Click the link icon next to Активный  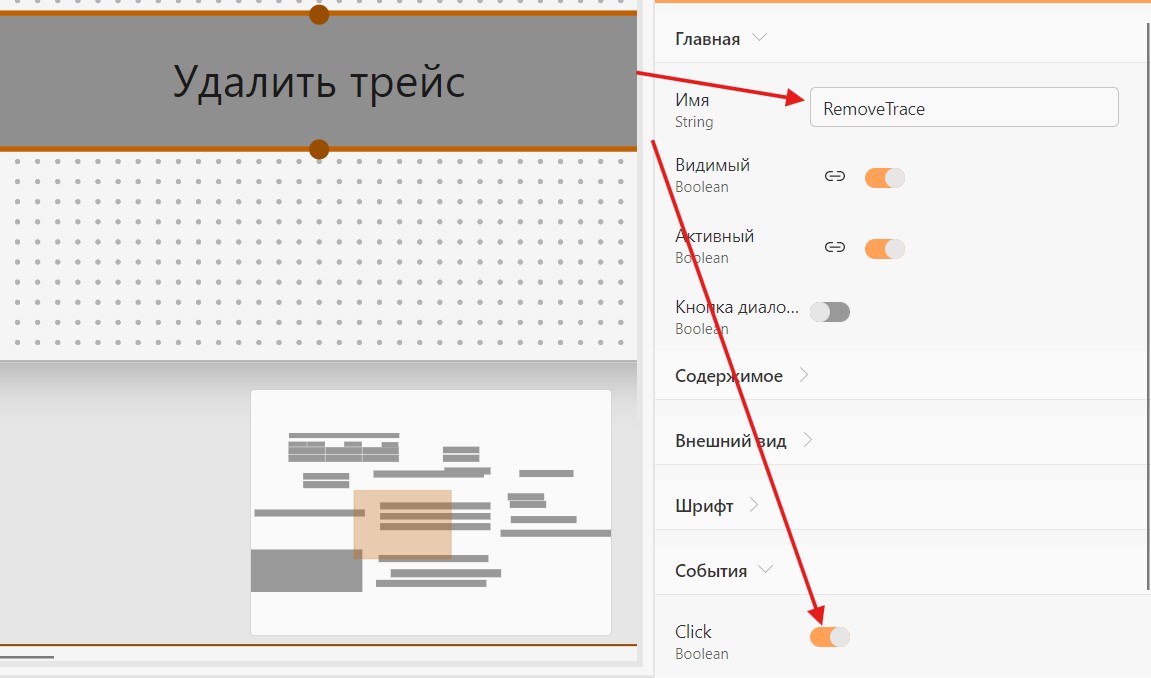(x=835, y=247)
